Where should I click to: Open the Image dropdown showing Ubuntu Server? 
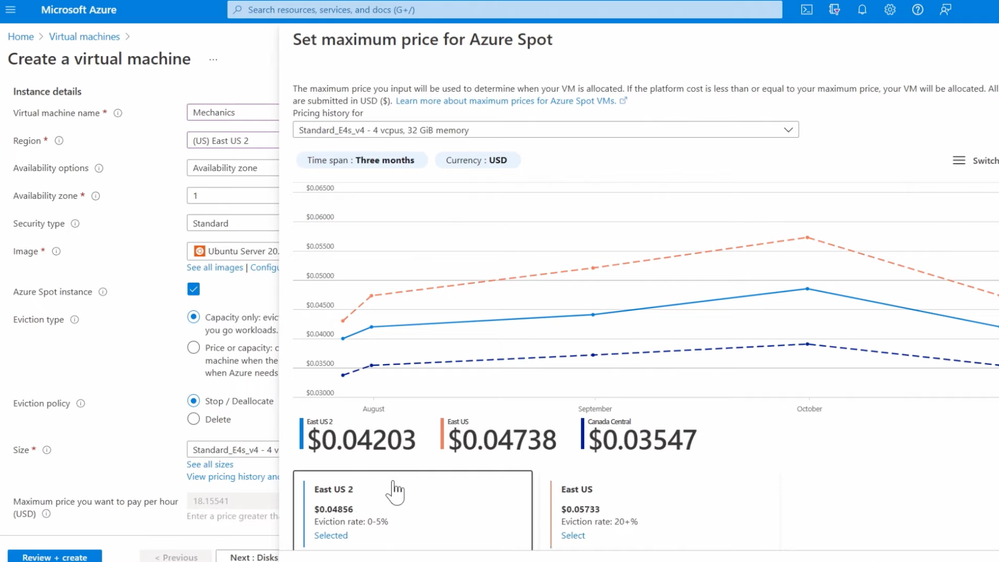point(233,251)
